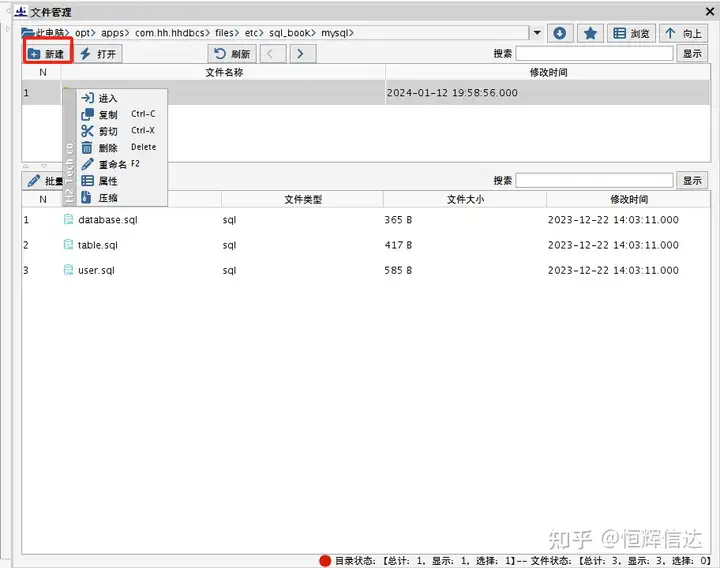
Task: Click the red status indicator dot
Action: [325, 561]
